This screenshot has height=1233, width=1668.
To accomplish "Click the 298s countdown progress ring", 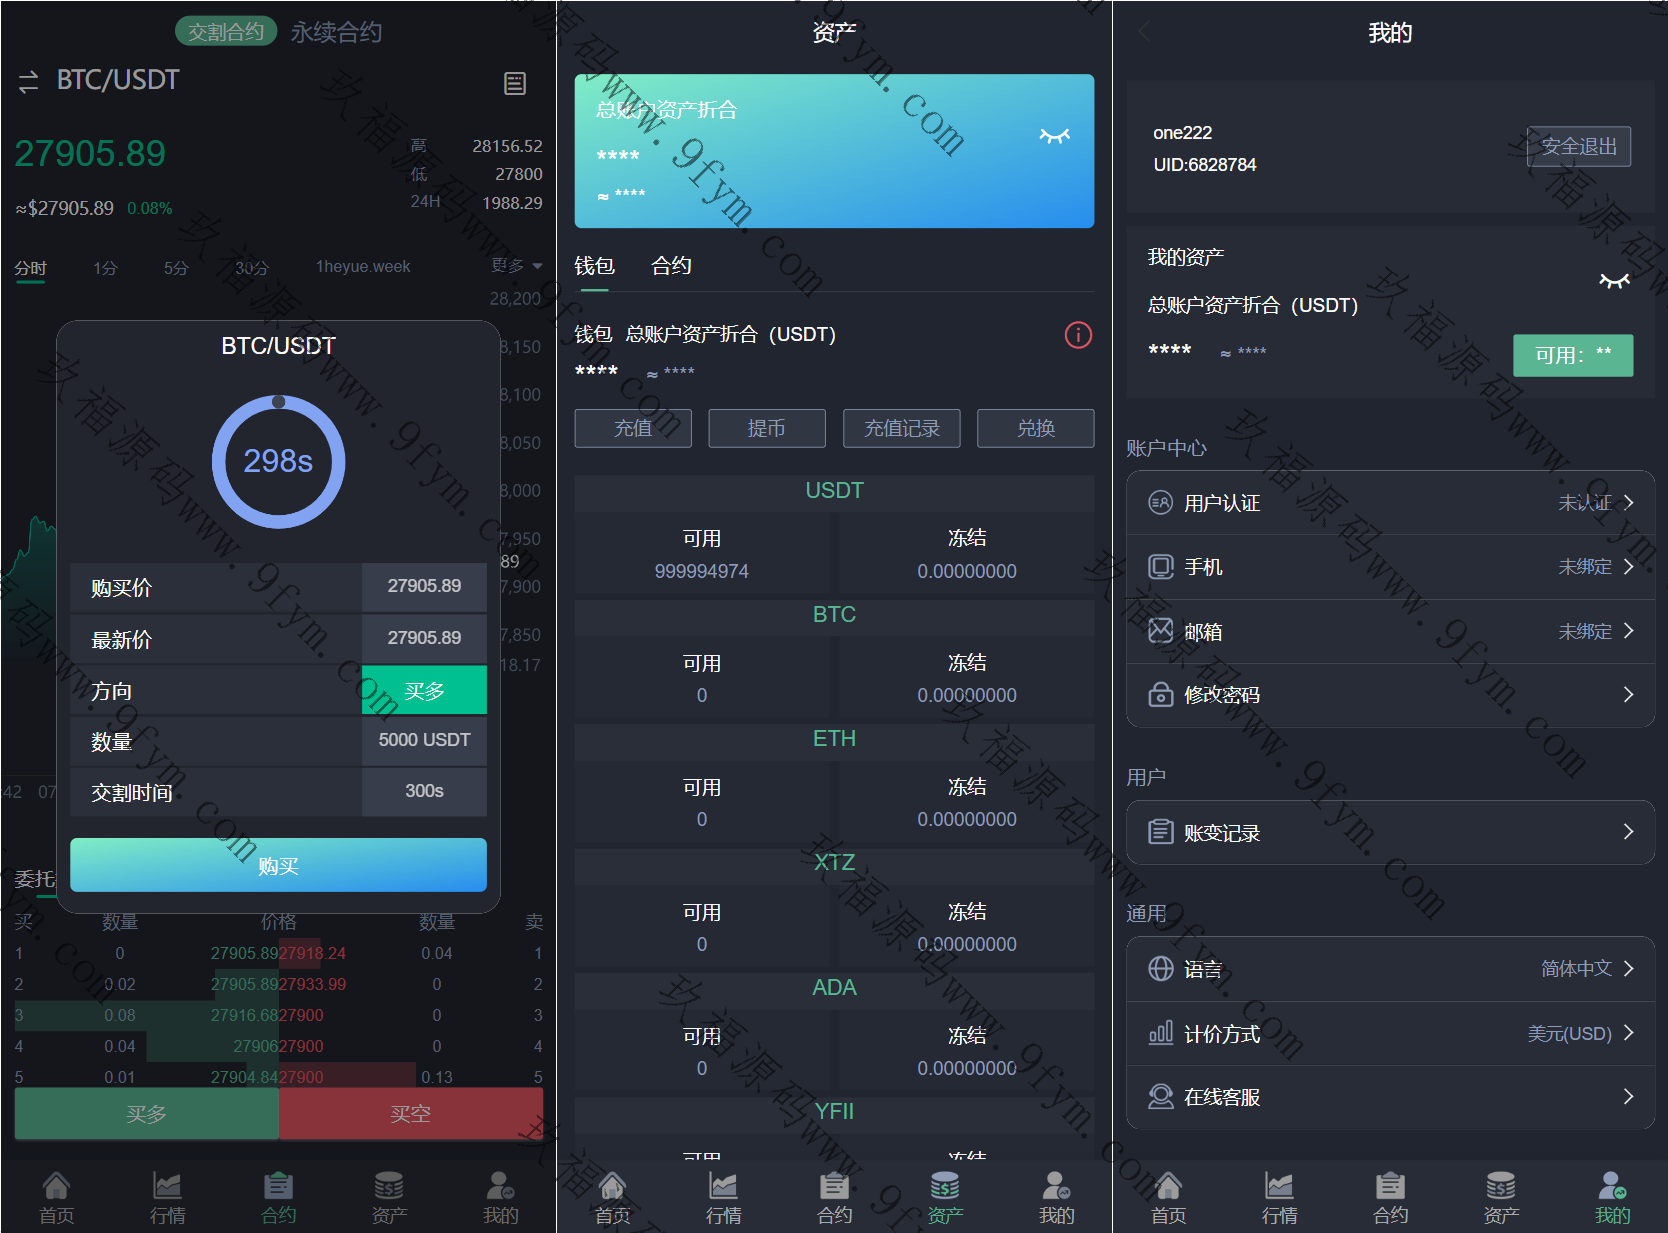I will tap(278, 461).
